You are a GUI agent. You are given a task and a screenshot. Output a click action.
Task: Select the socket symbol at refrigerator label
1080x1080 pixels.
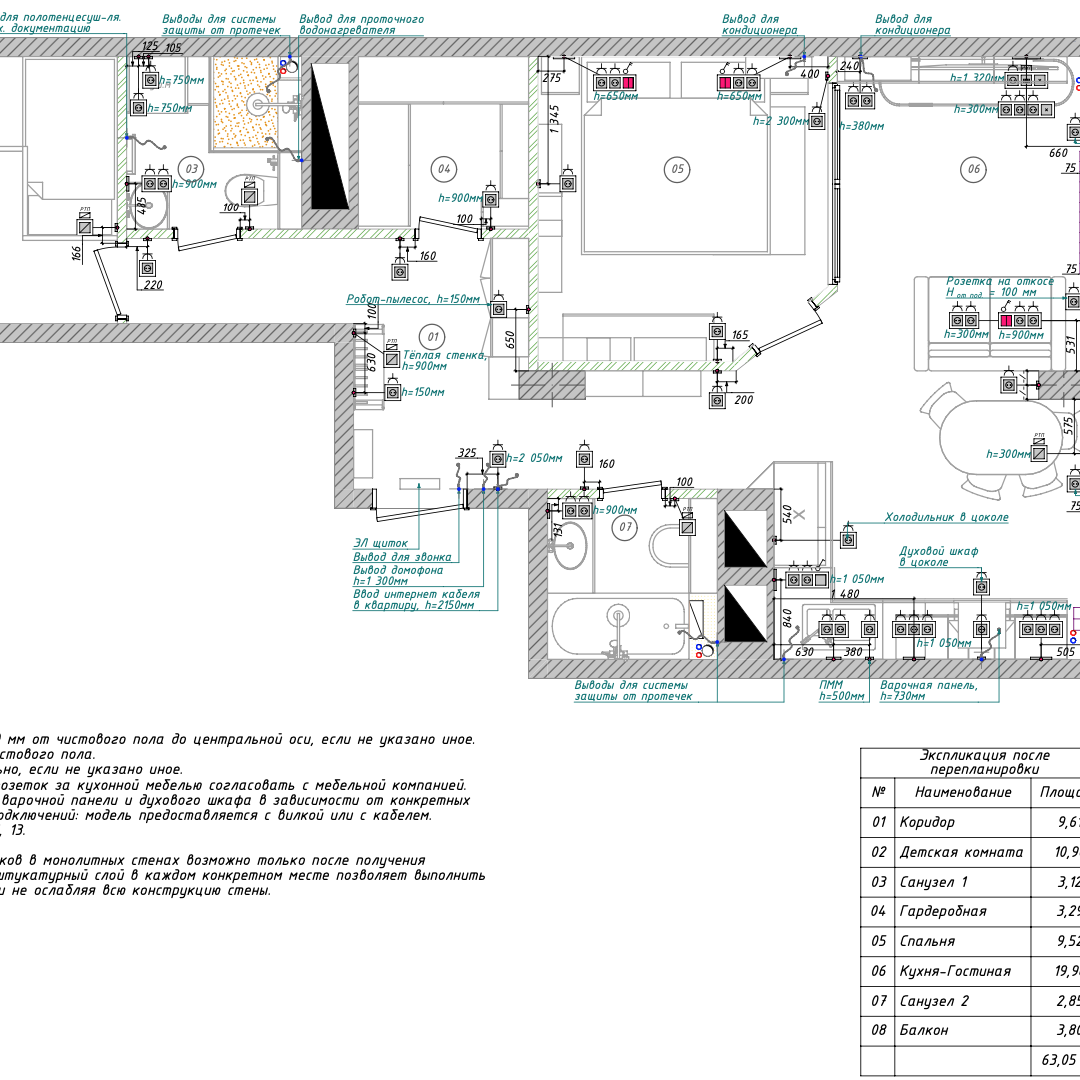pyautogui.click(x=849, y=540)
